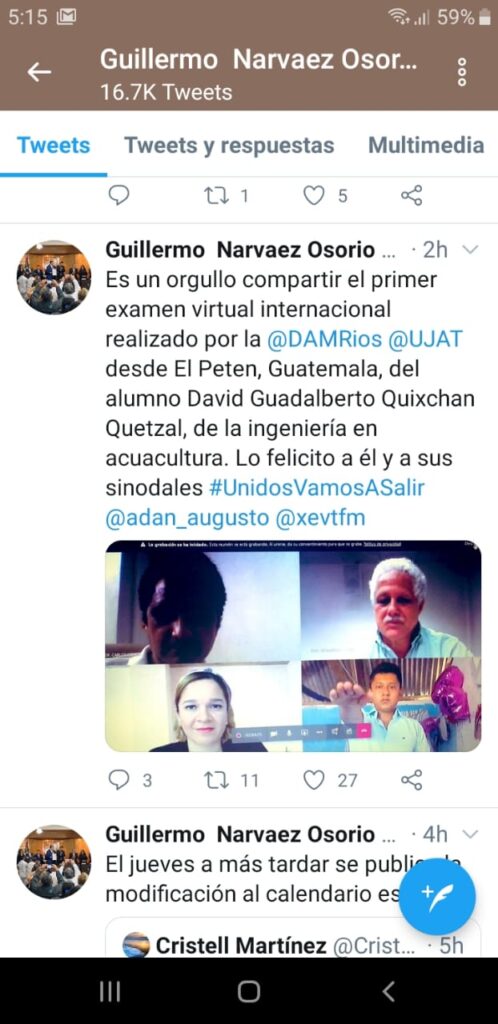Tap the back arrow in header
498x1024 pixels.
tap(39, 72)
